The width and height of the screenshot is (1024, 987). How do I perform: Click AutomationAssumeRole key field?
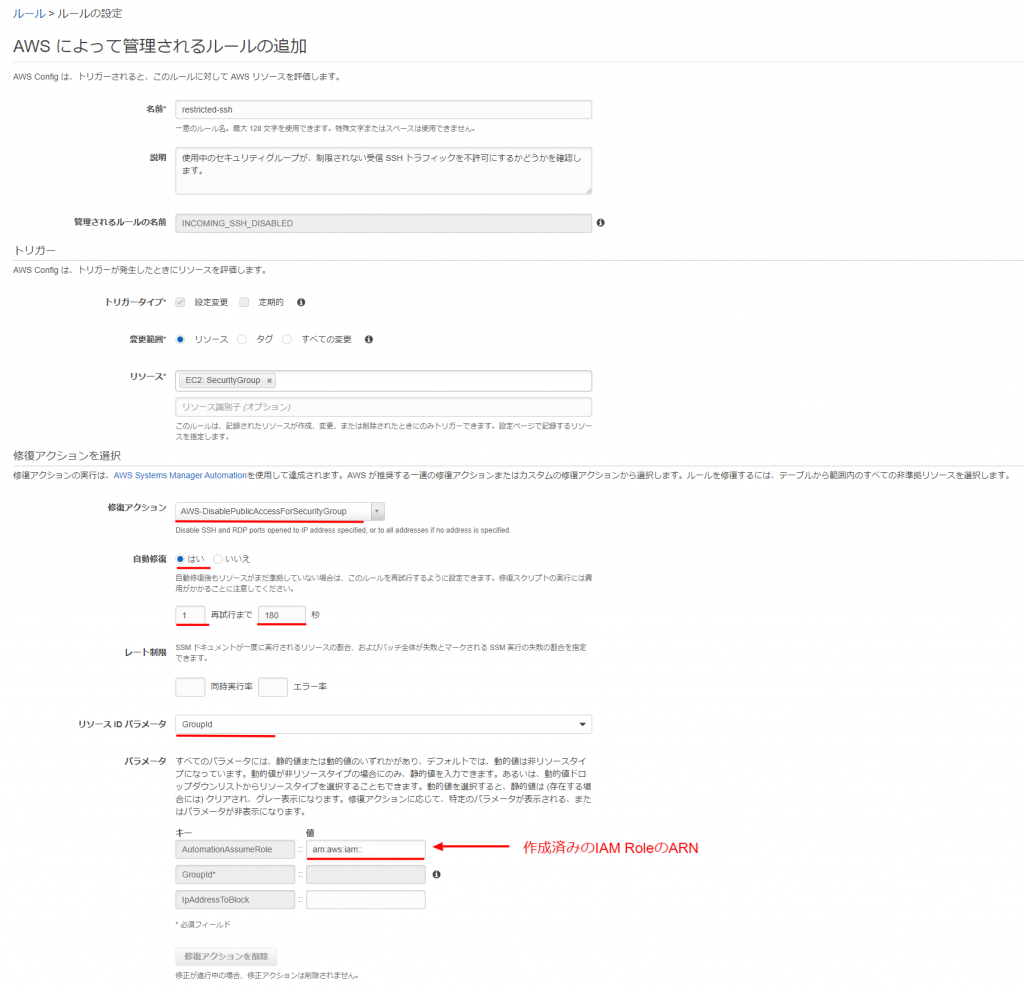click(235, 850)
